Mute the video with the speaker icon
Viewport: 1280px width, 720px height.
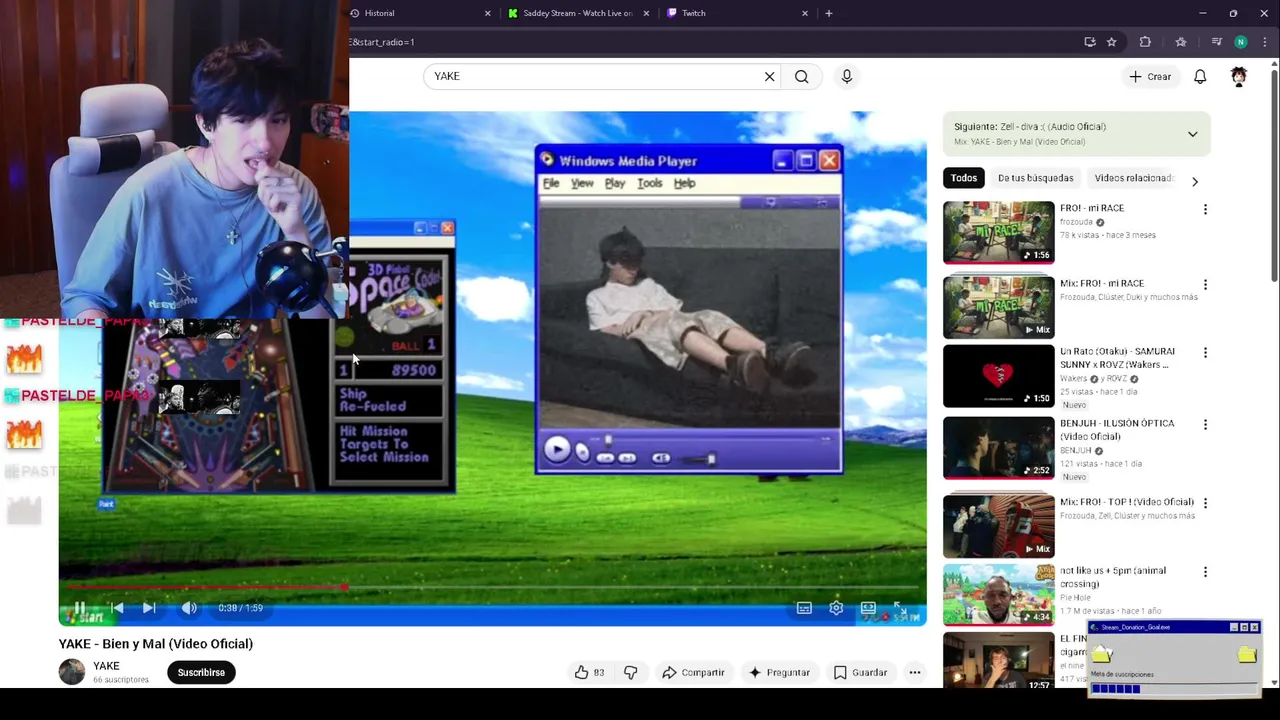point(189,608)
